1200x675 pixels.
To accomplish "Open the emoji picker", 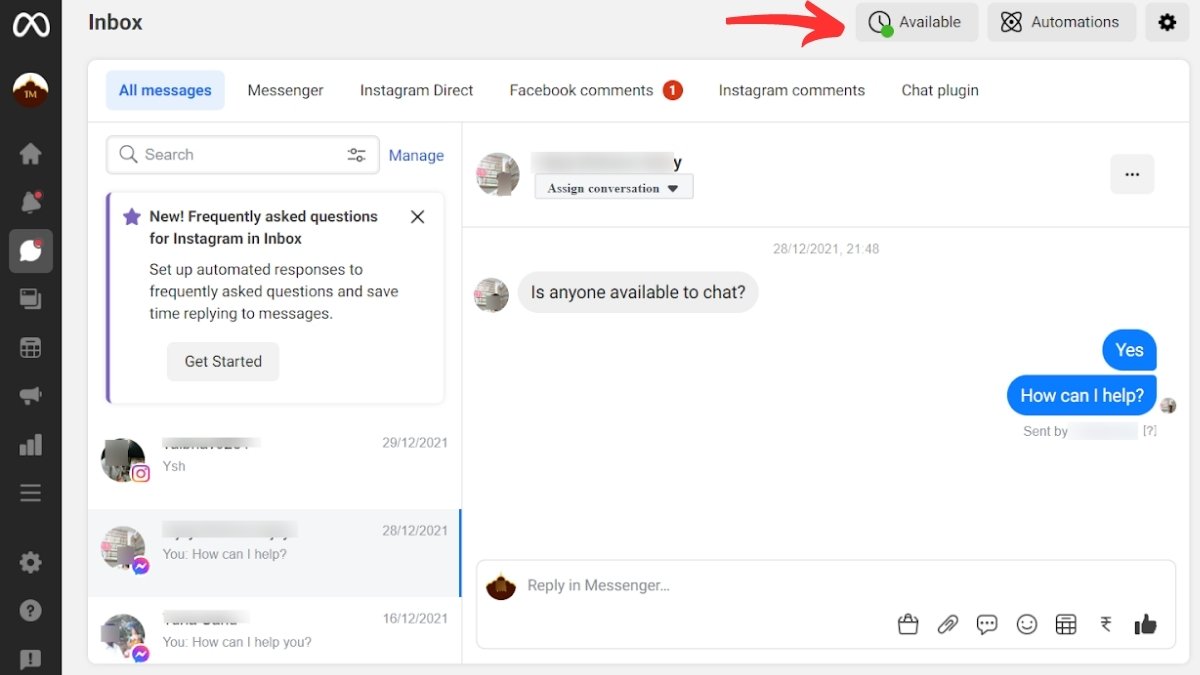I will 1026,623.
